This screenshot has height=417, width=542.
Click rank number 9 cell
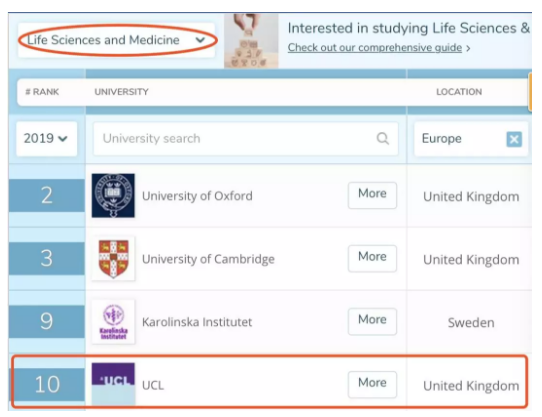pyautogui.click(x=47, y=322)
